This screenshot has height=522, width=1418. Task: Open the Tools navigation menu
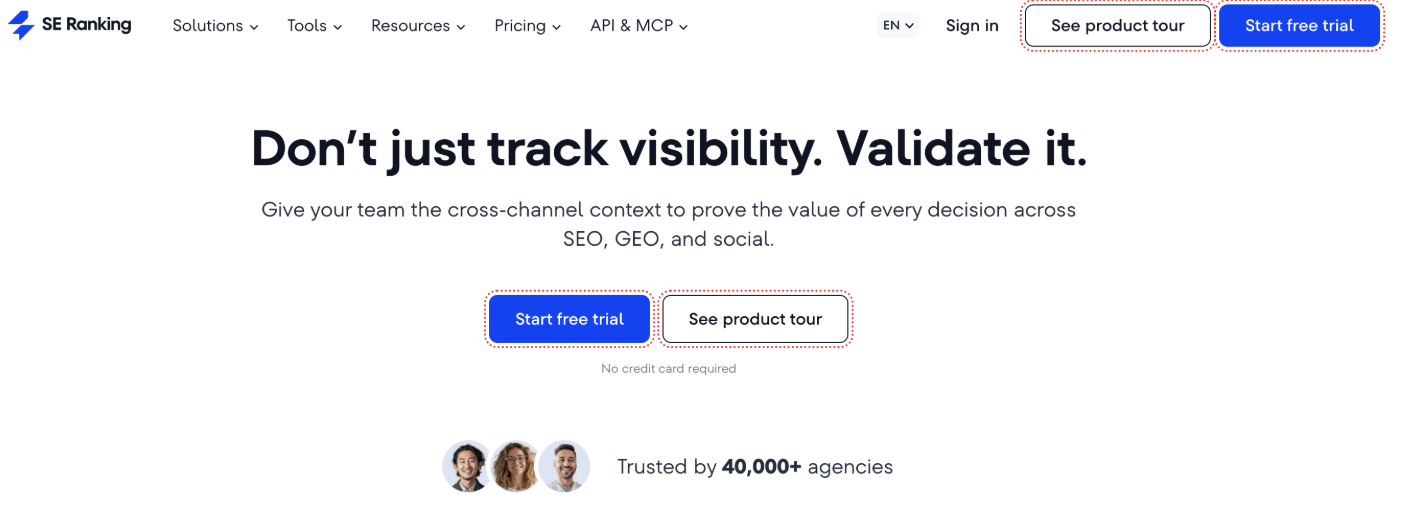pos(315,26)
